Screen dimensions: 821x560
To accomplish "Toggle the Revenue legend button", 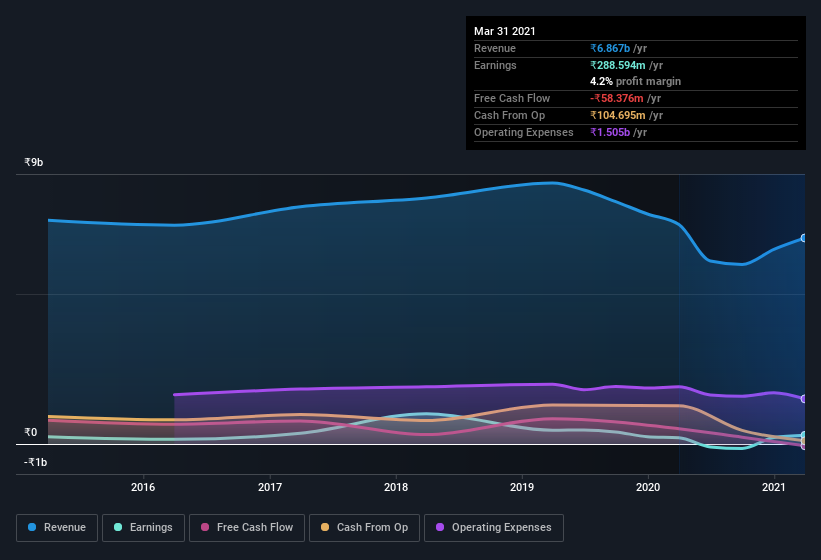I will [57, 528].
